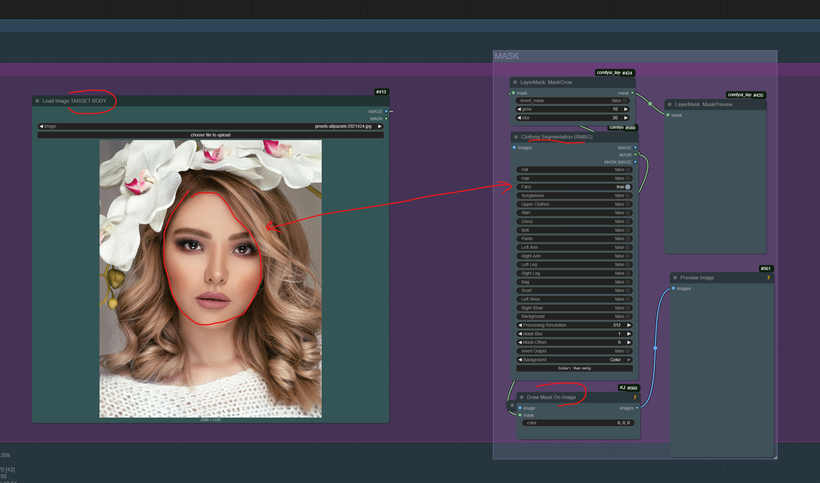Image resolution: width=820 pixels, height=483 pixels.
Task: Enable the Hair segmentation toggle
Action: [627, 178]
